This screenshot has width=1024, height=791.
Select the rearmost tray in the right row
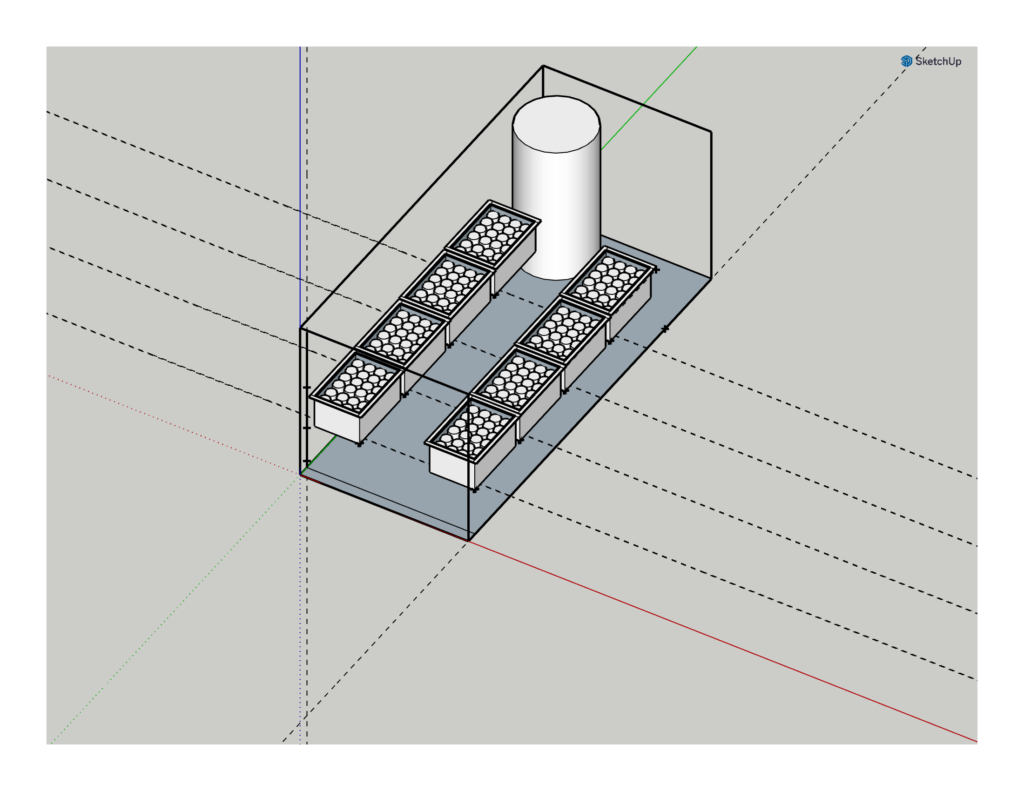click(x=608, y=284)
